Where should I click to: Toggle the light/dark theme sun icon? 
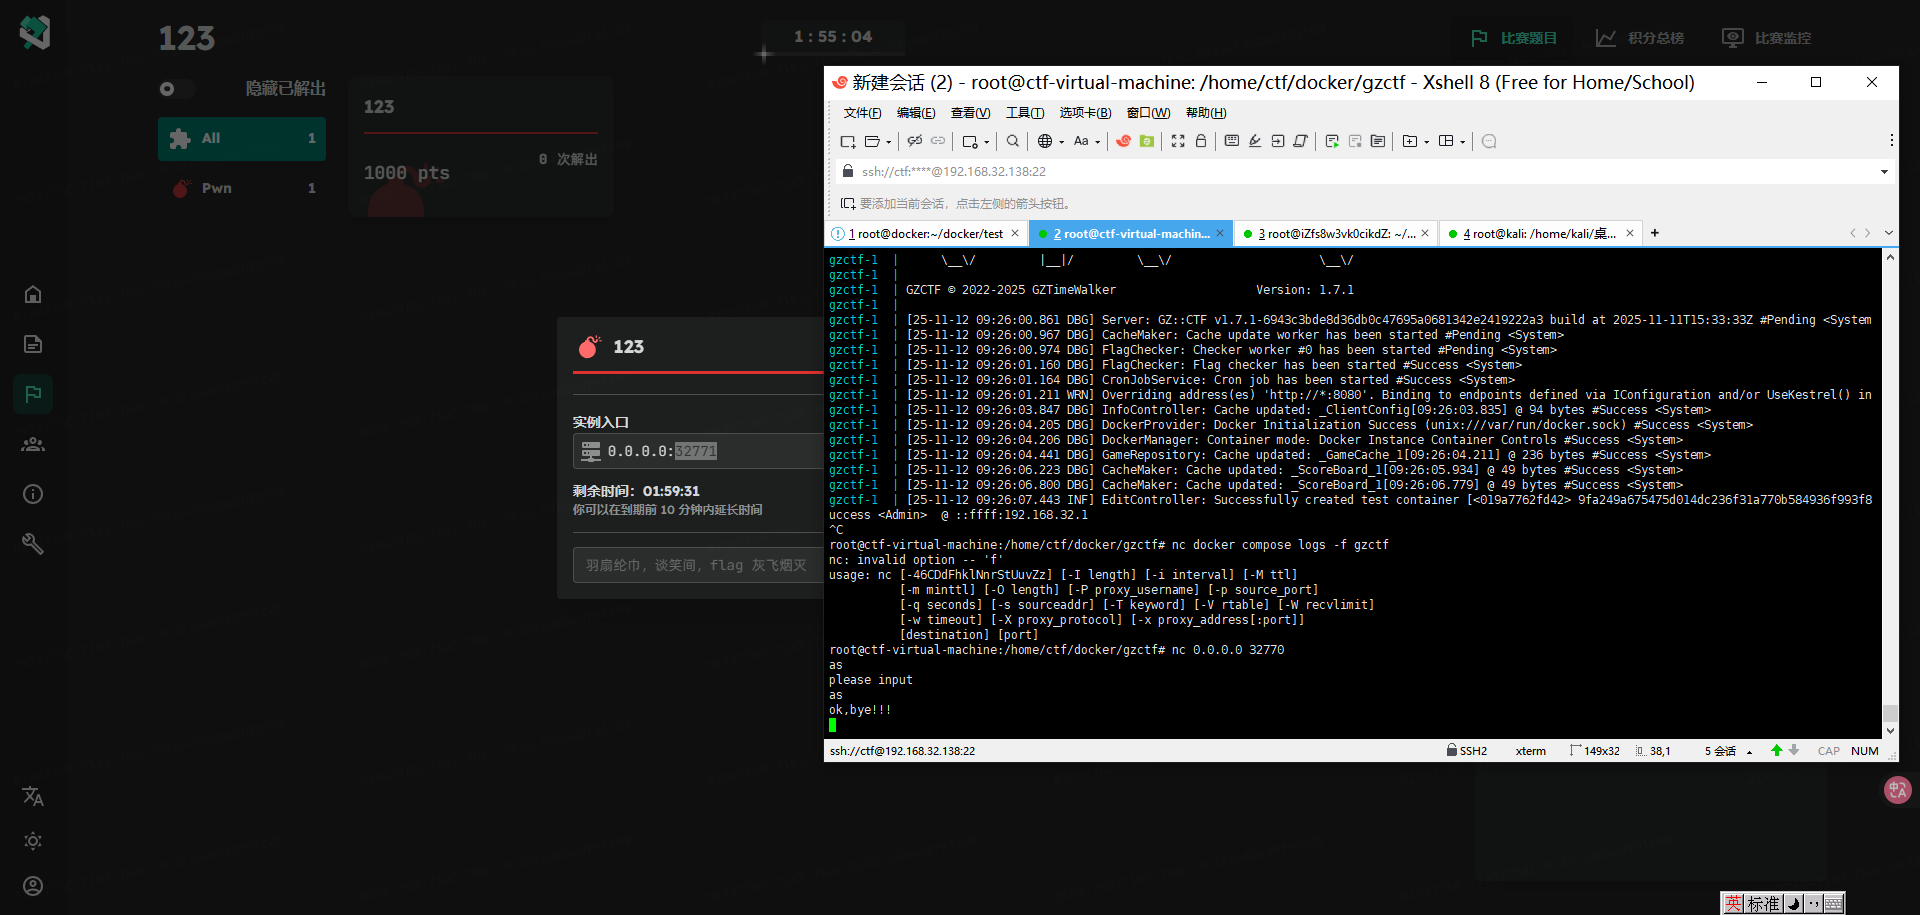pos(33,841)
